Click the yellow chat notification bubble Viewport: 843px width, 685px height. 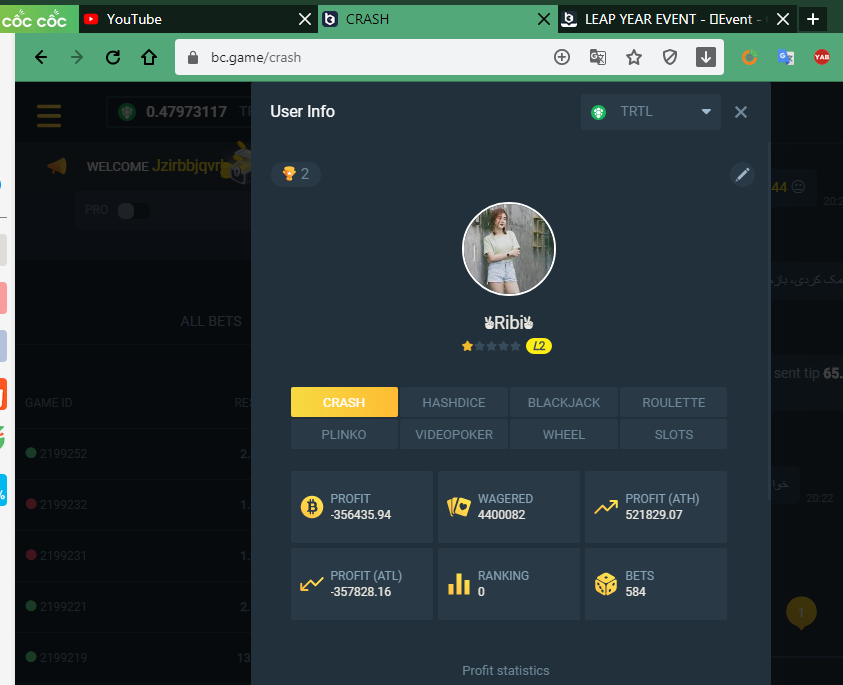tap(801, 611)
